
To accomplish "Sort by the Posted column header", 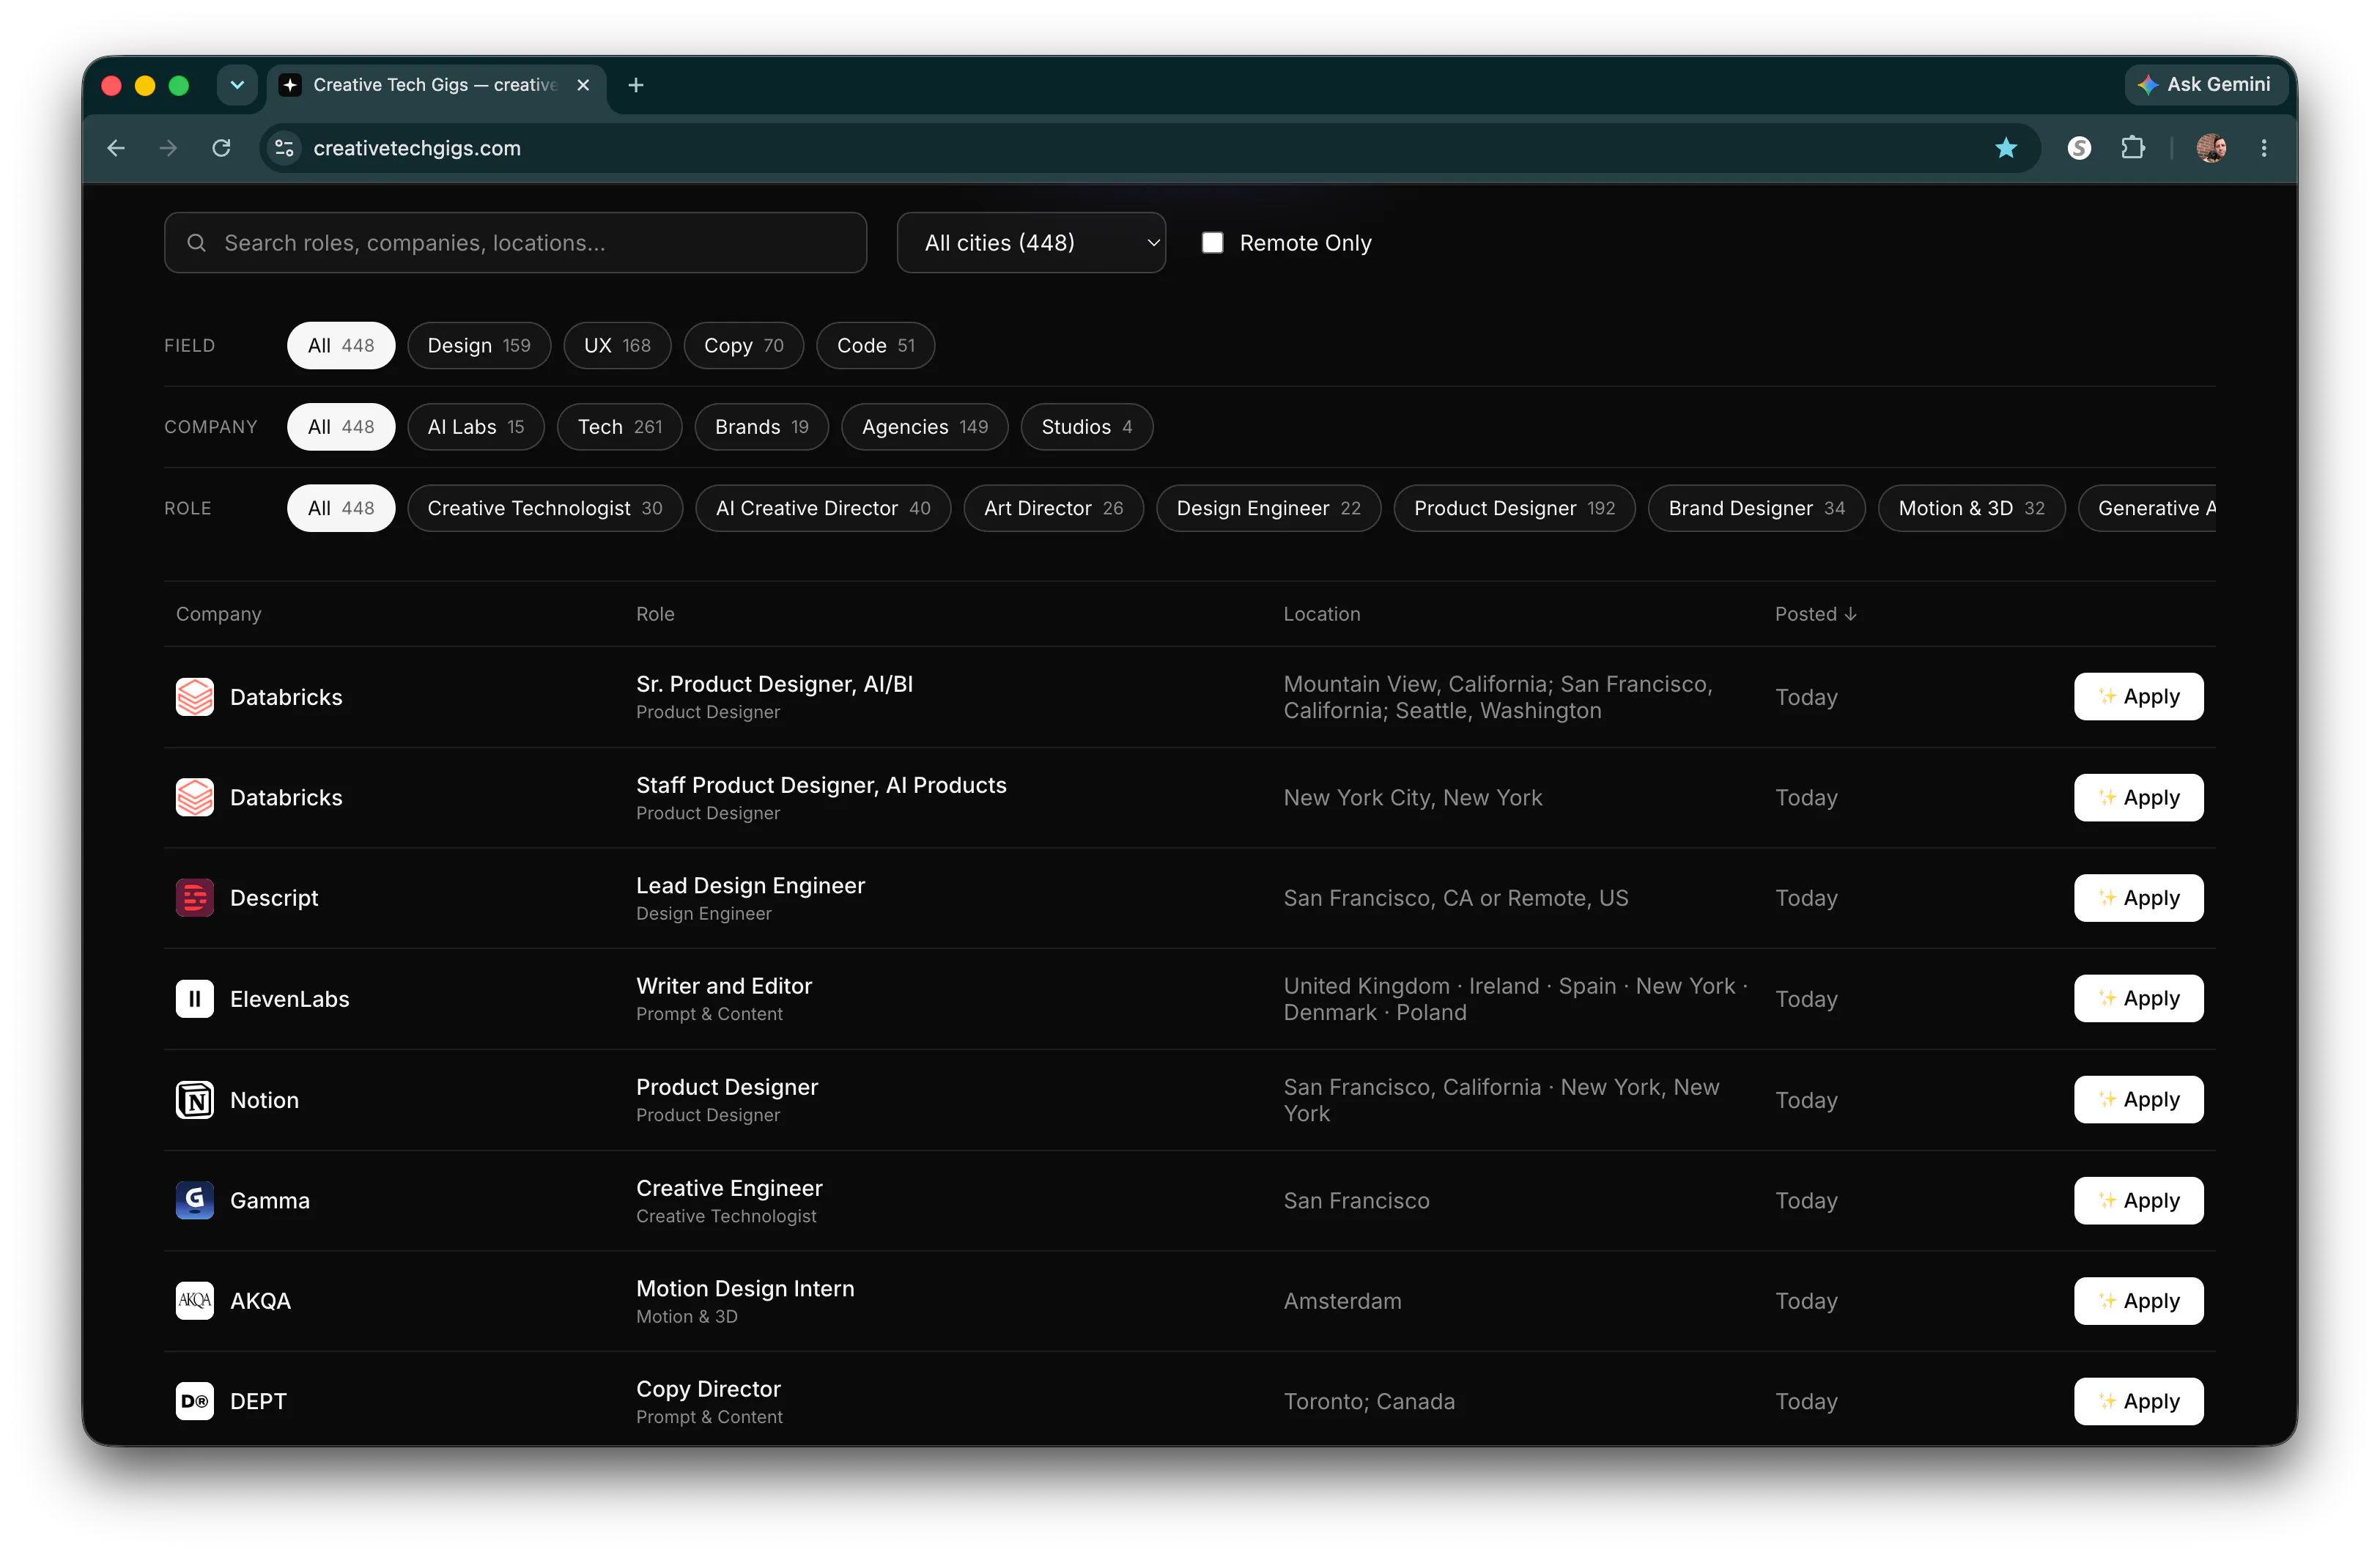I will point(1815,614).
